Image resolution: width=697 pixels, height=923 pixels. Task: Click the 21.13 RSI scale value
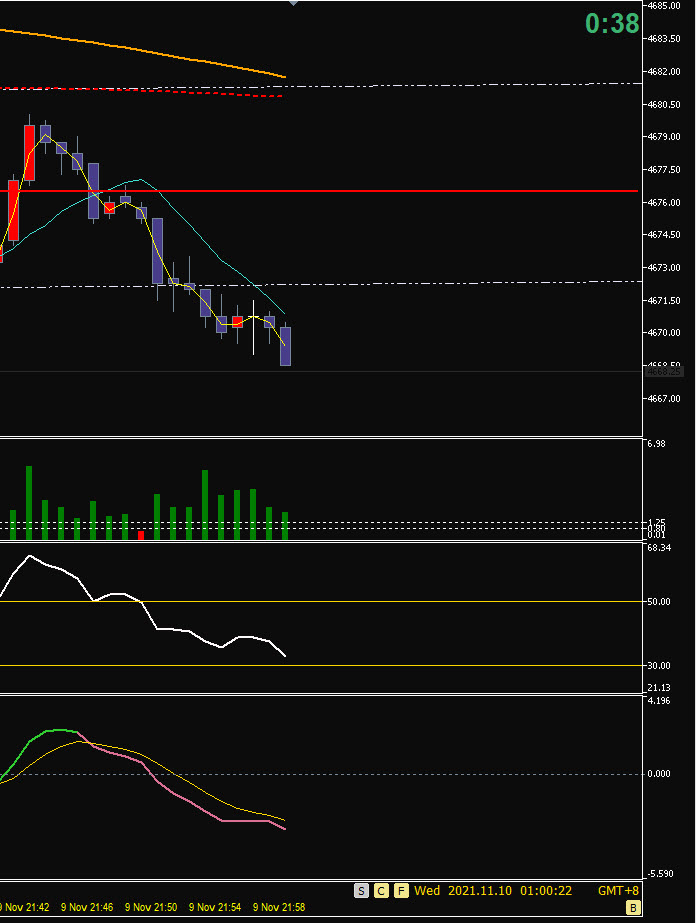pyautogui.click(x=659, y=688)
